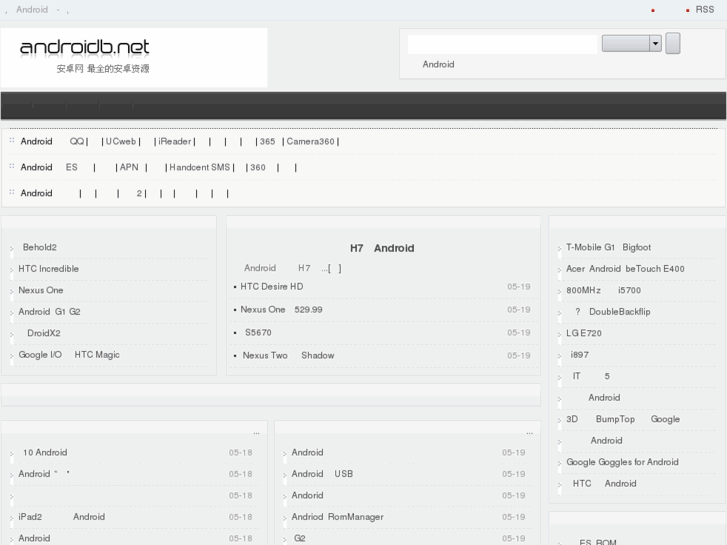Open the iReader software link
The height and width of the screenshot is (545, 727).
click(174, 141)
